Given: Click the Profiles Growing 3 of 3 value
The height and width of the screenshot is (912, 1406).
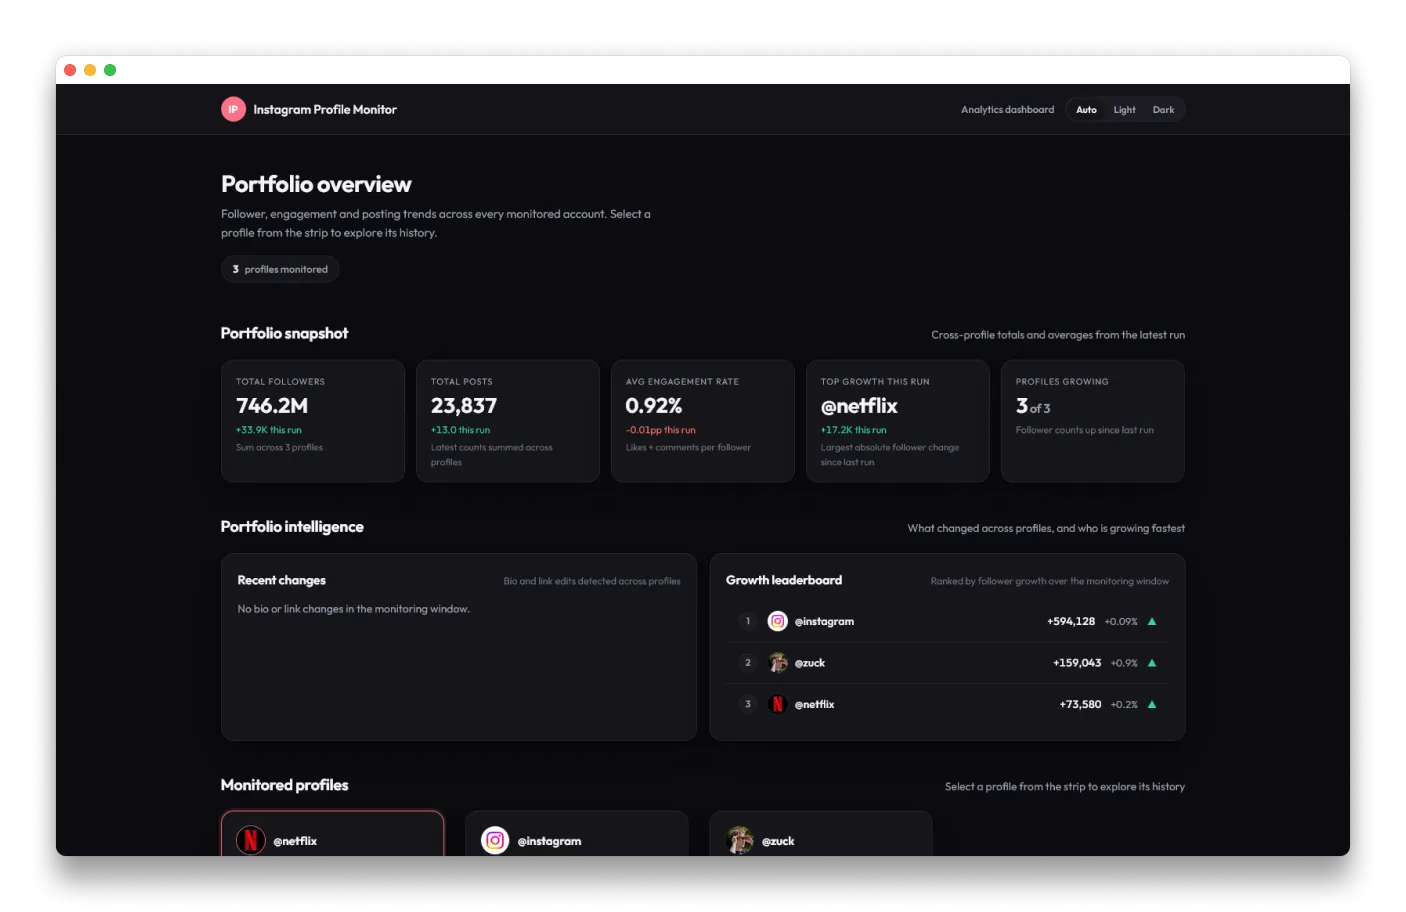Looking at the screenshot, I should (x=1033, y=406).
